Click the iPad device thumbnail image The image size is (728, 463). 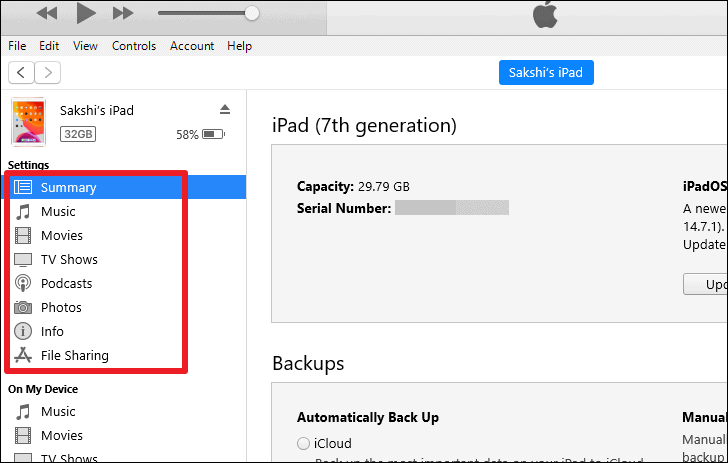tap(29, 122)
